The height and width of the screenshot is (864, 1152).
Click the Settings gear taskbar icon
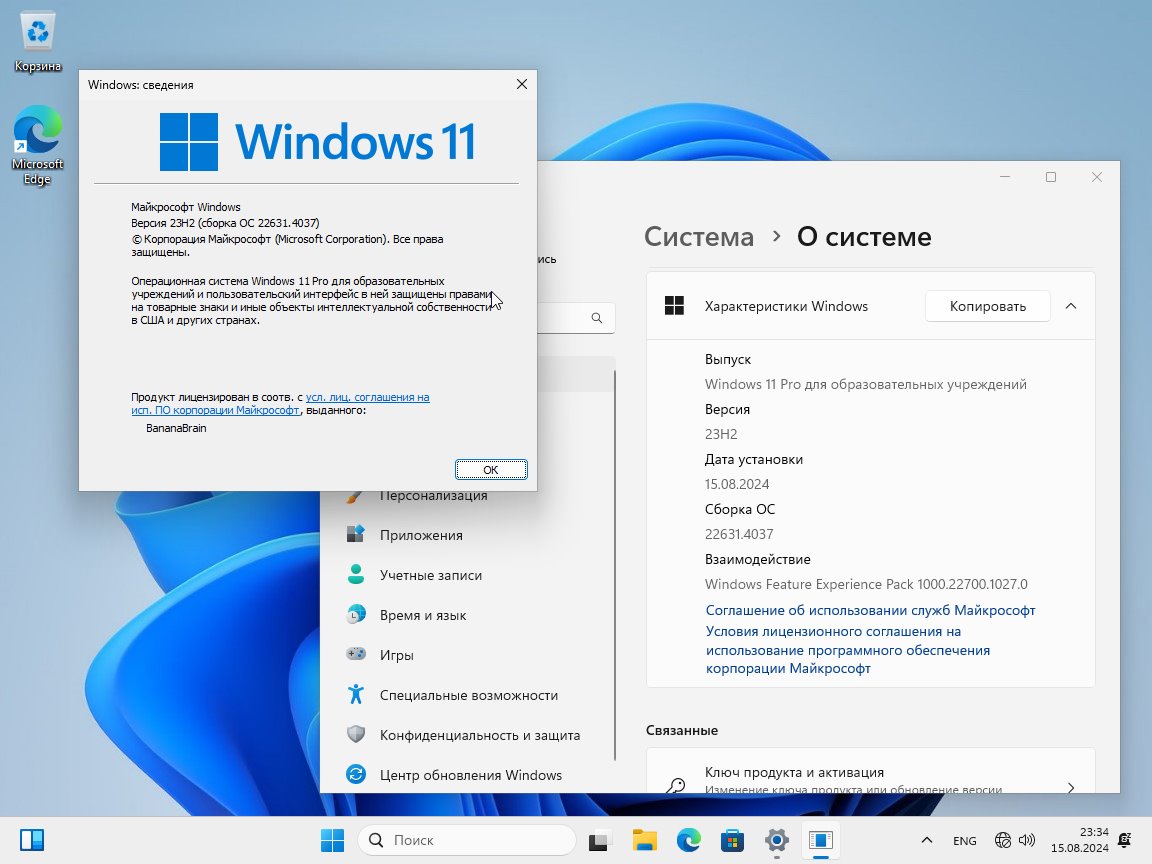pos(777,840)
